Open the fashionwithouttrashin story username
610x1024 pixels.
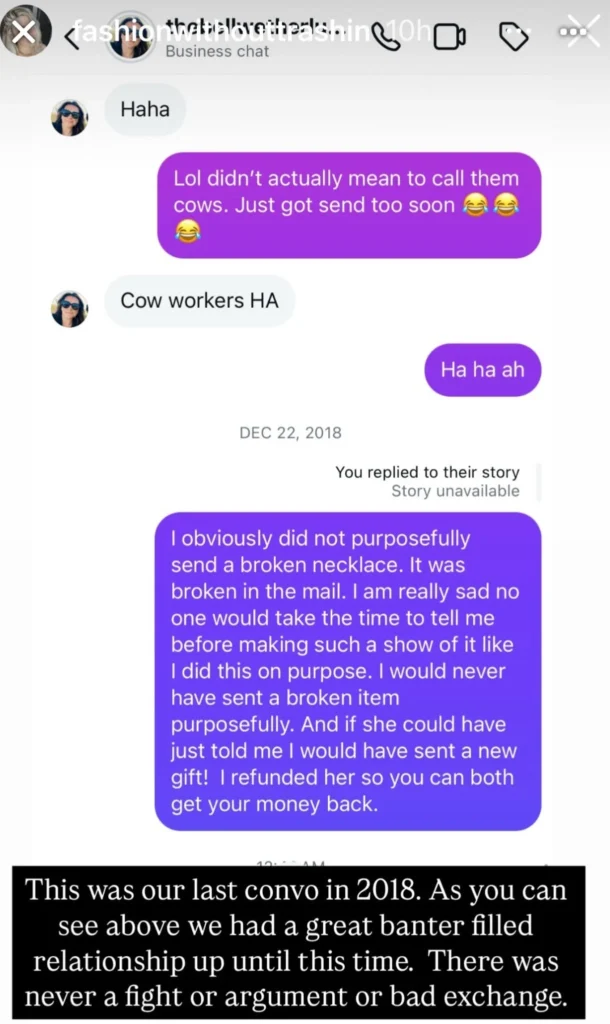pos(221,31)
